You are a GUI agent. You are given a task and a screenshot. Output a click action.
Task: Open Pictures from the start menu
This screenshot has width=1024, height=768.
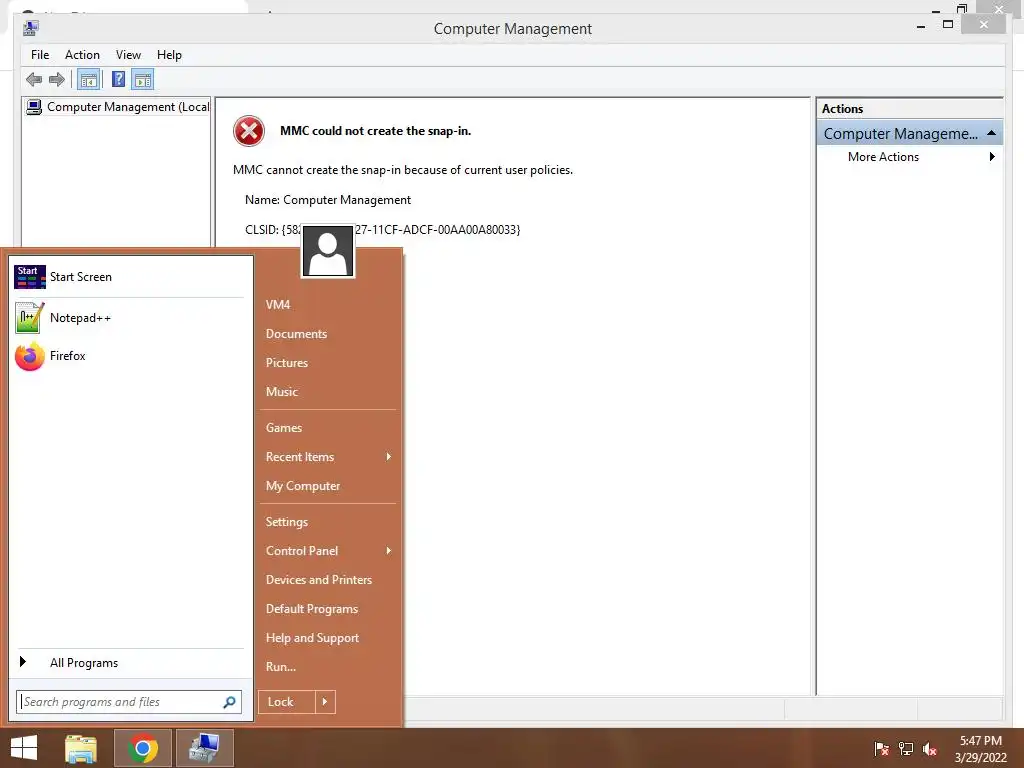pyautogui.click(x=328, y=363)
